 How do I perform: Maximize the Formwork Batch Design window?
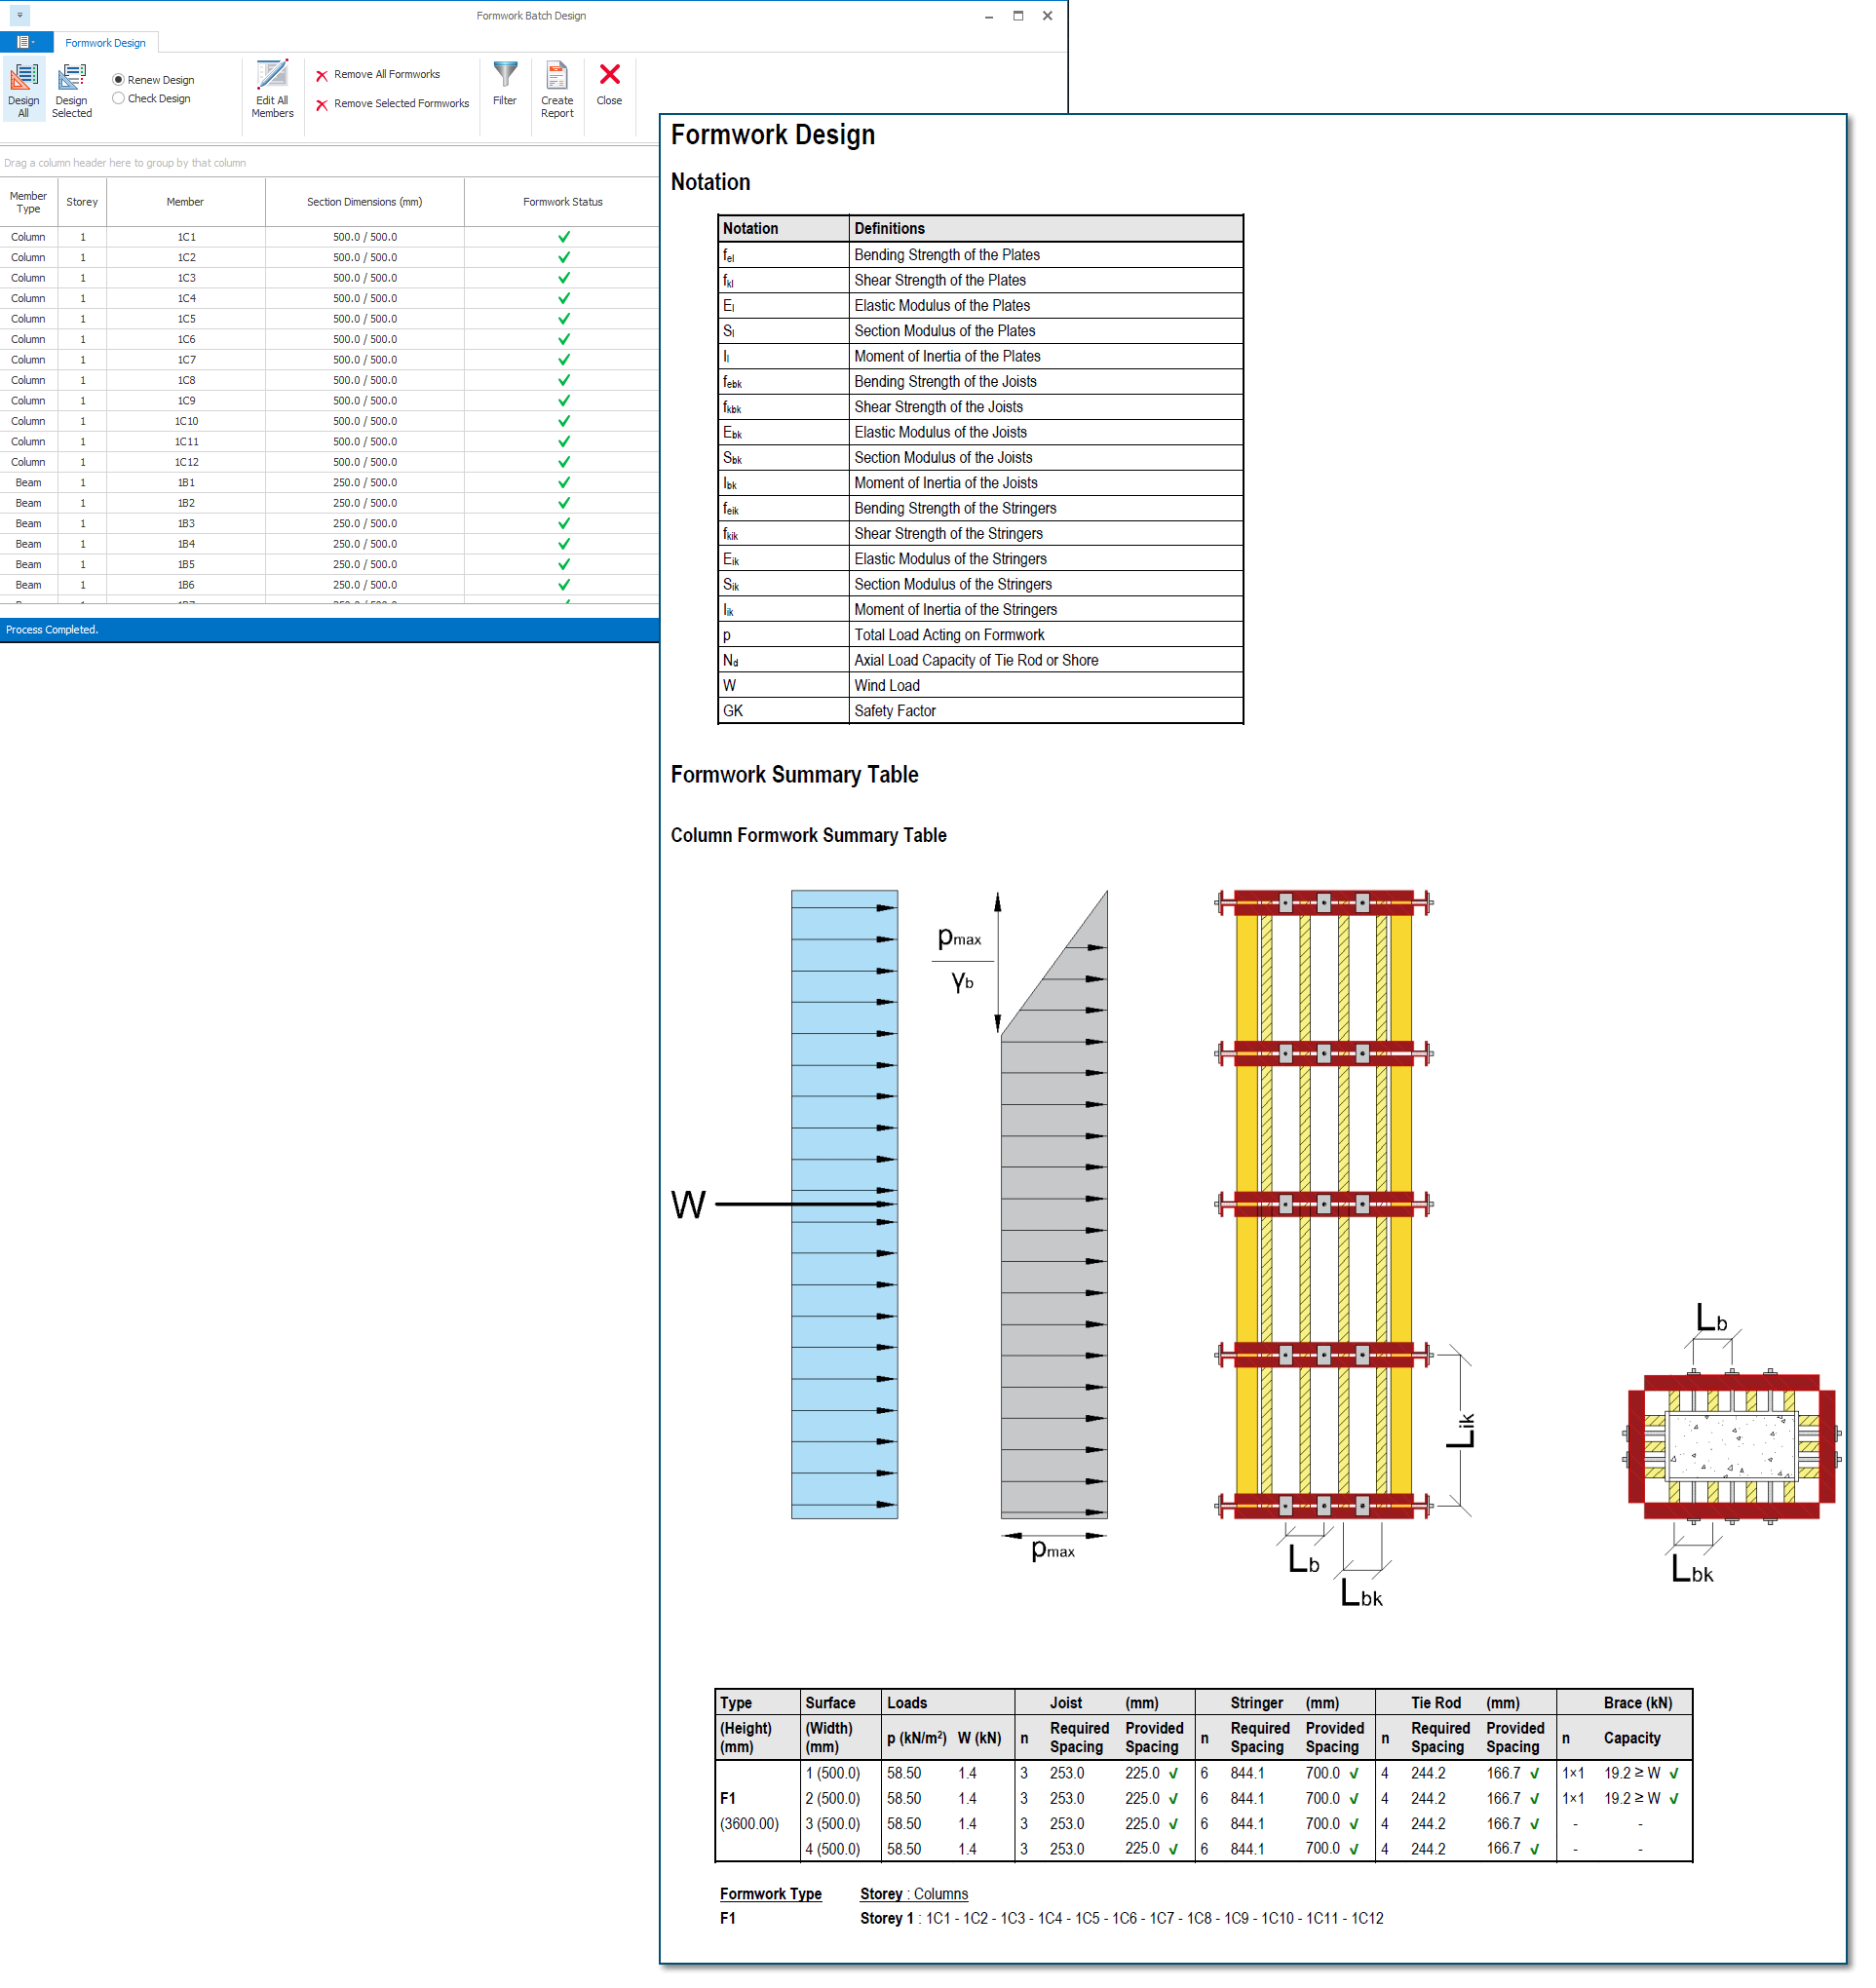[x=1018, y=15]
